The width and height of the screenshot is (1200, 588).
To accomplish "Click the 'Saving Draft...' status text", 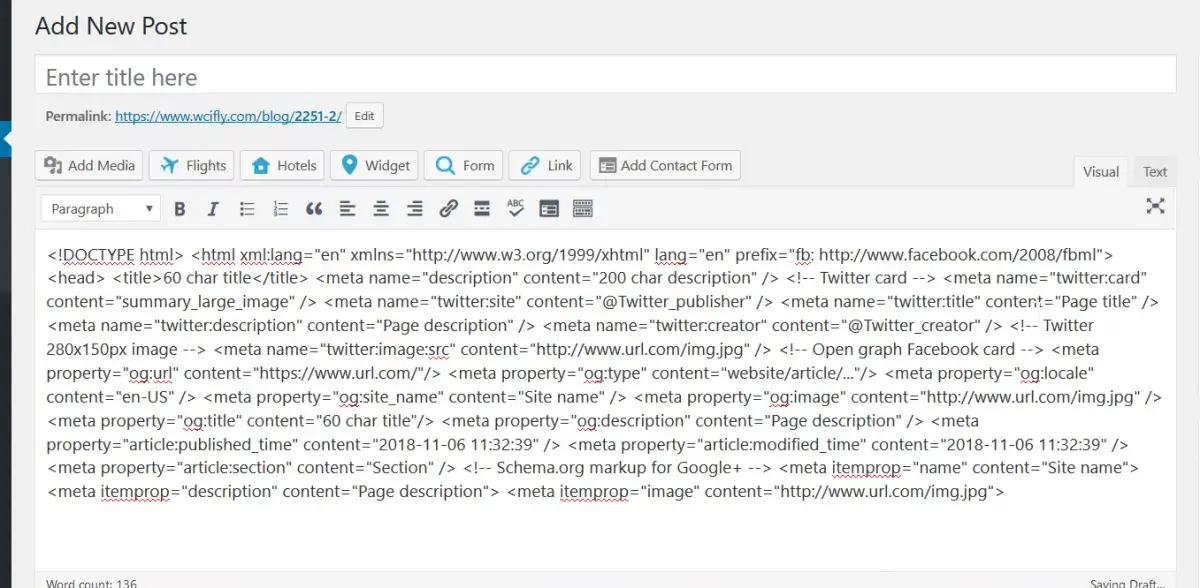I will coord(1127,582).
